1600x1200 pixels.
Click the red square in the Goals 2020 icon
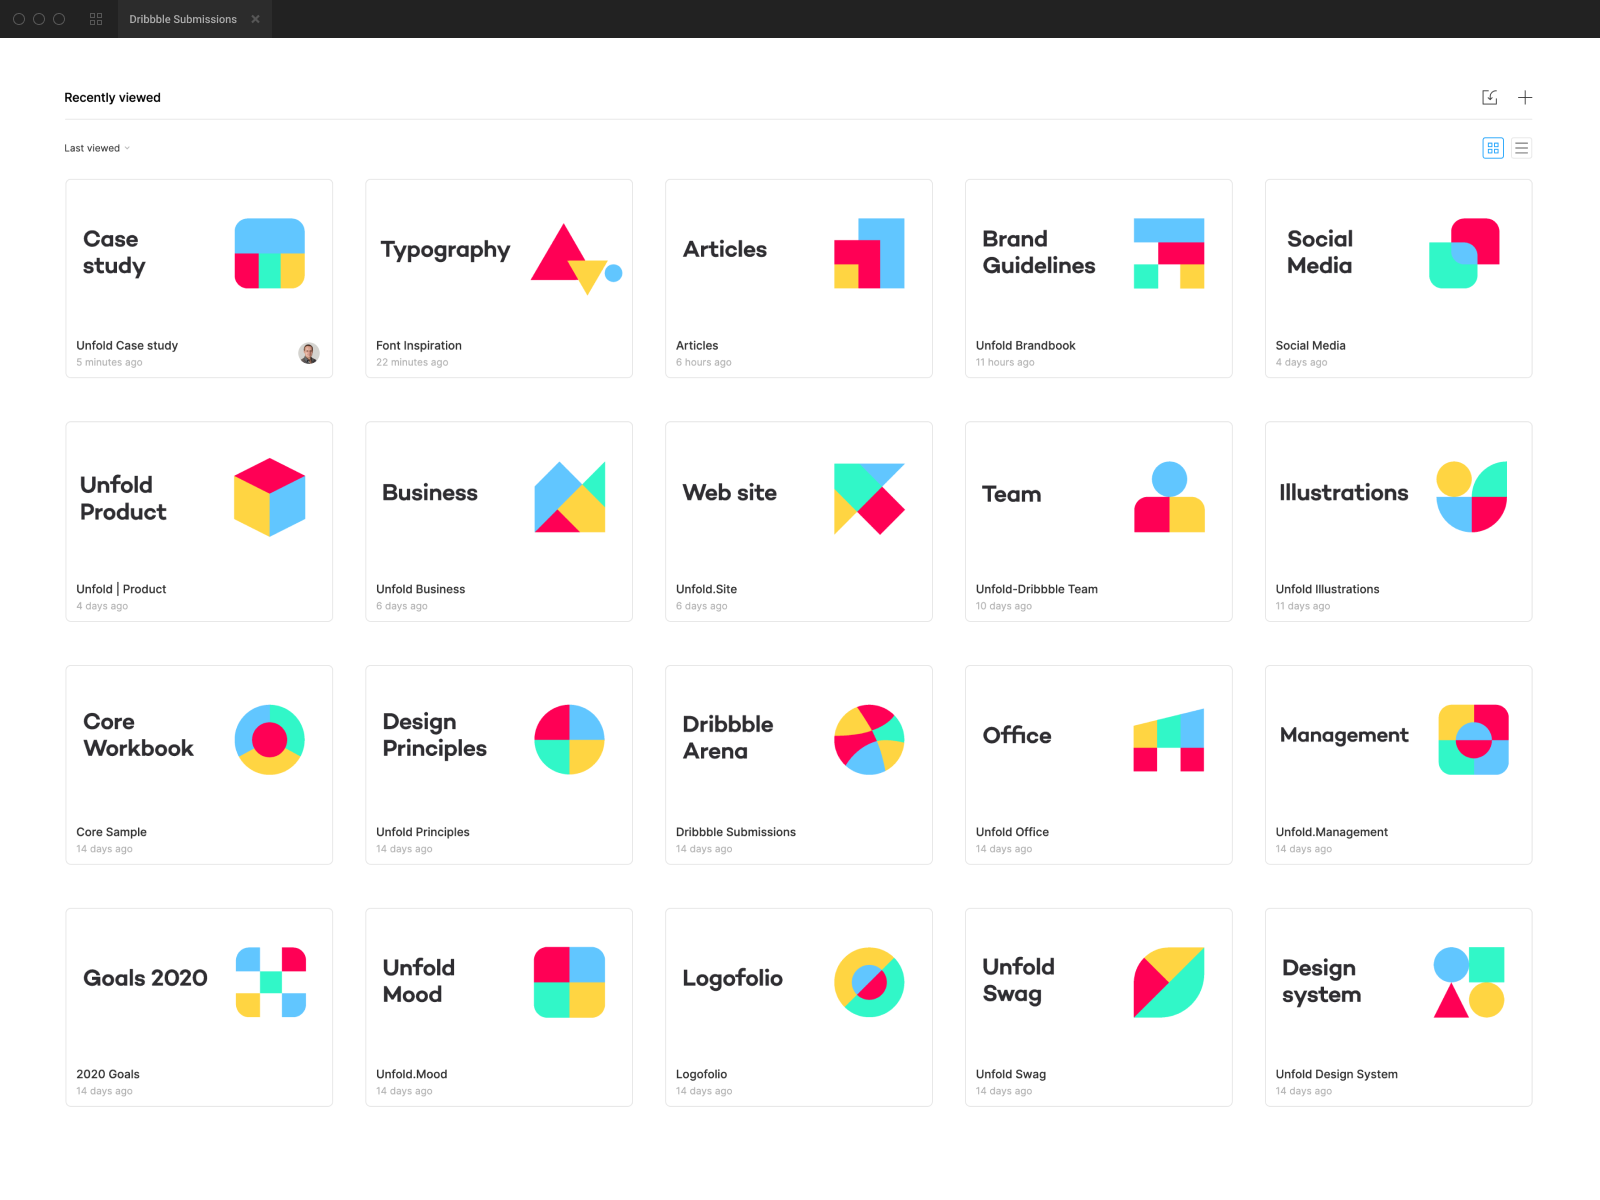(293, 959)
